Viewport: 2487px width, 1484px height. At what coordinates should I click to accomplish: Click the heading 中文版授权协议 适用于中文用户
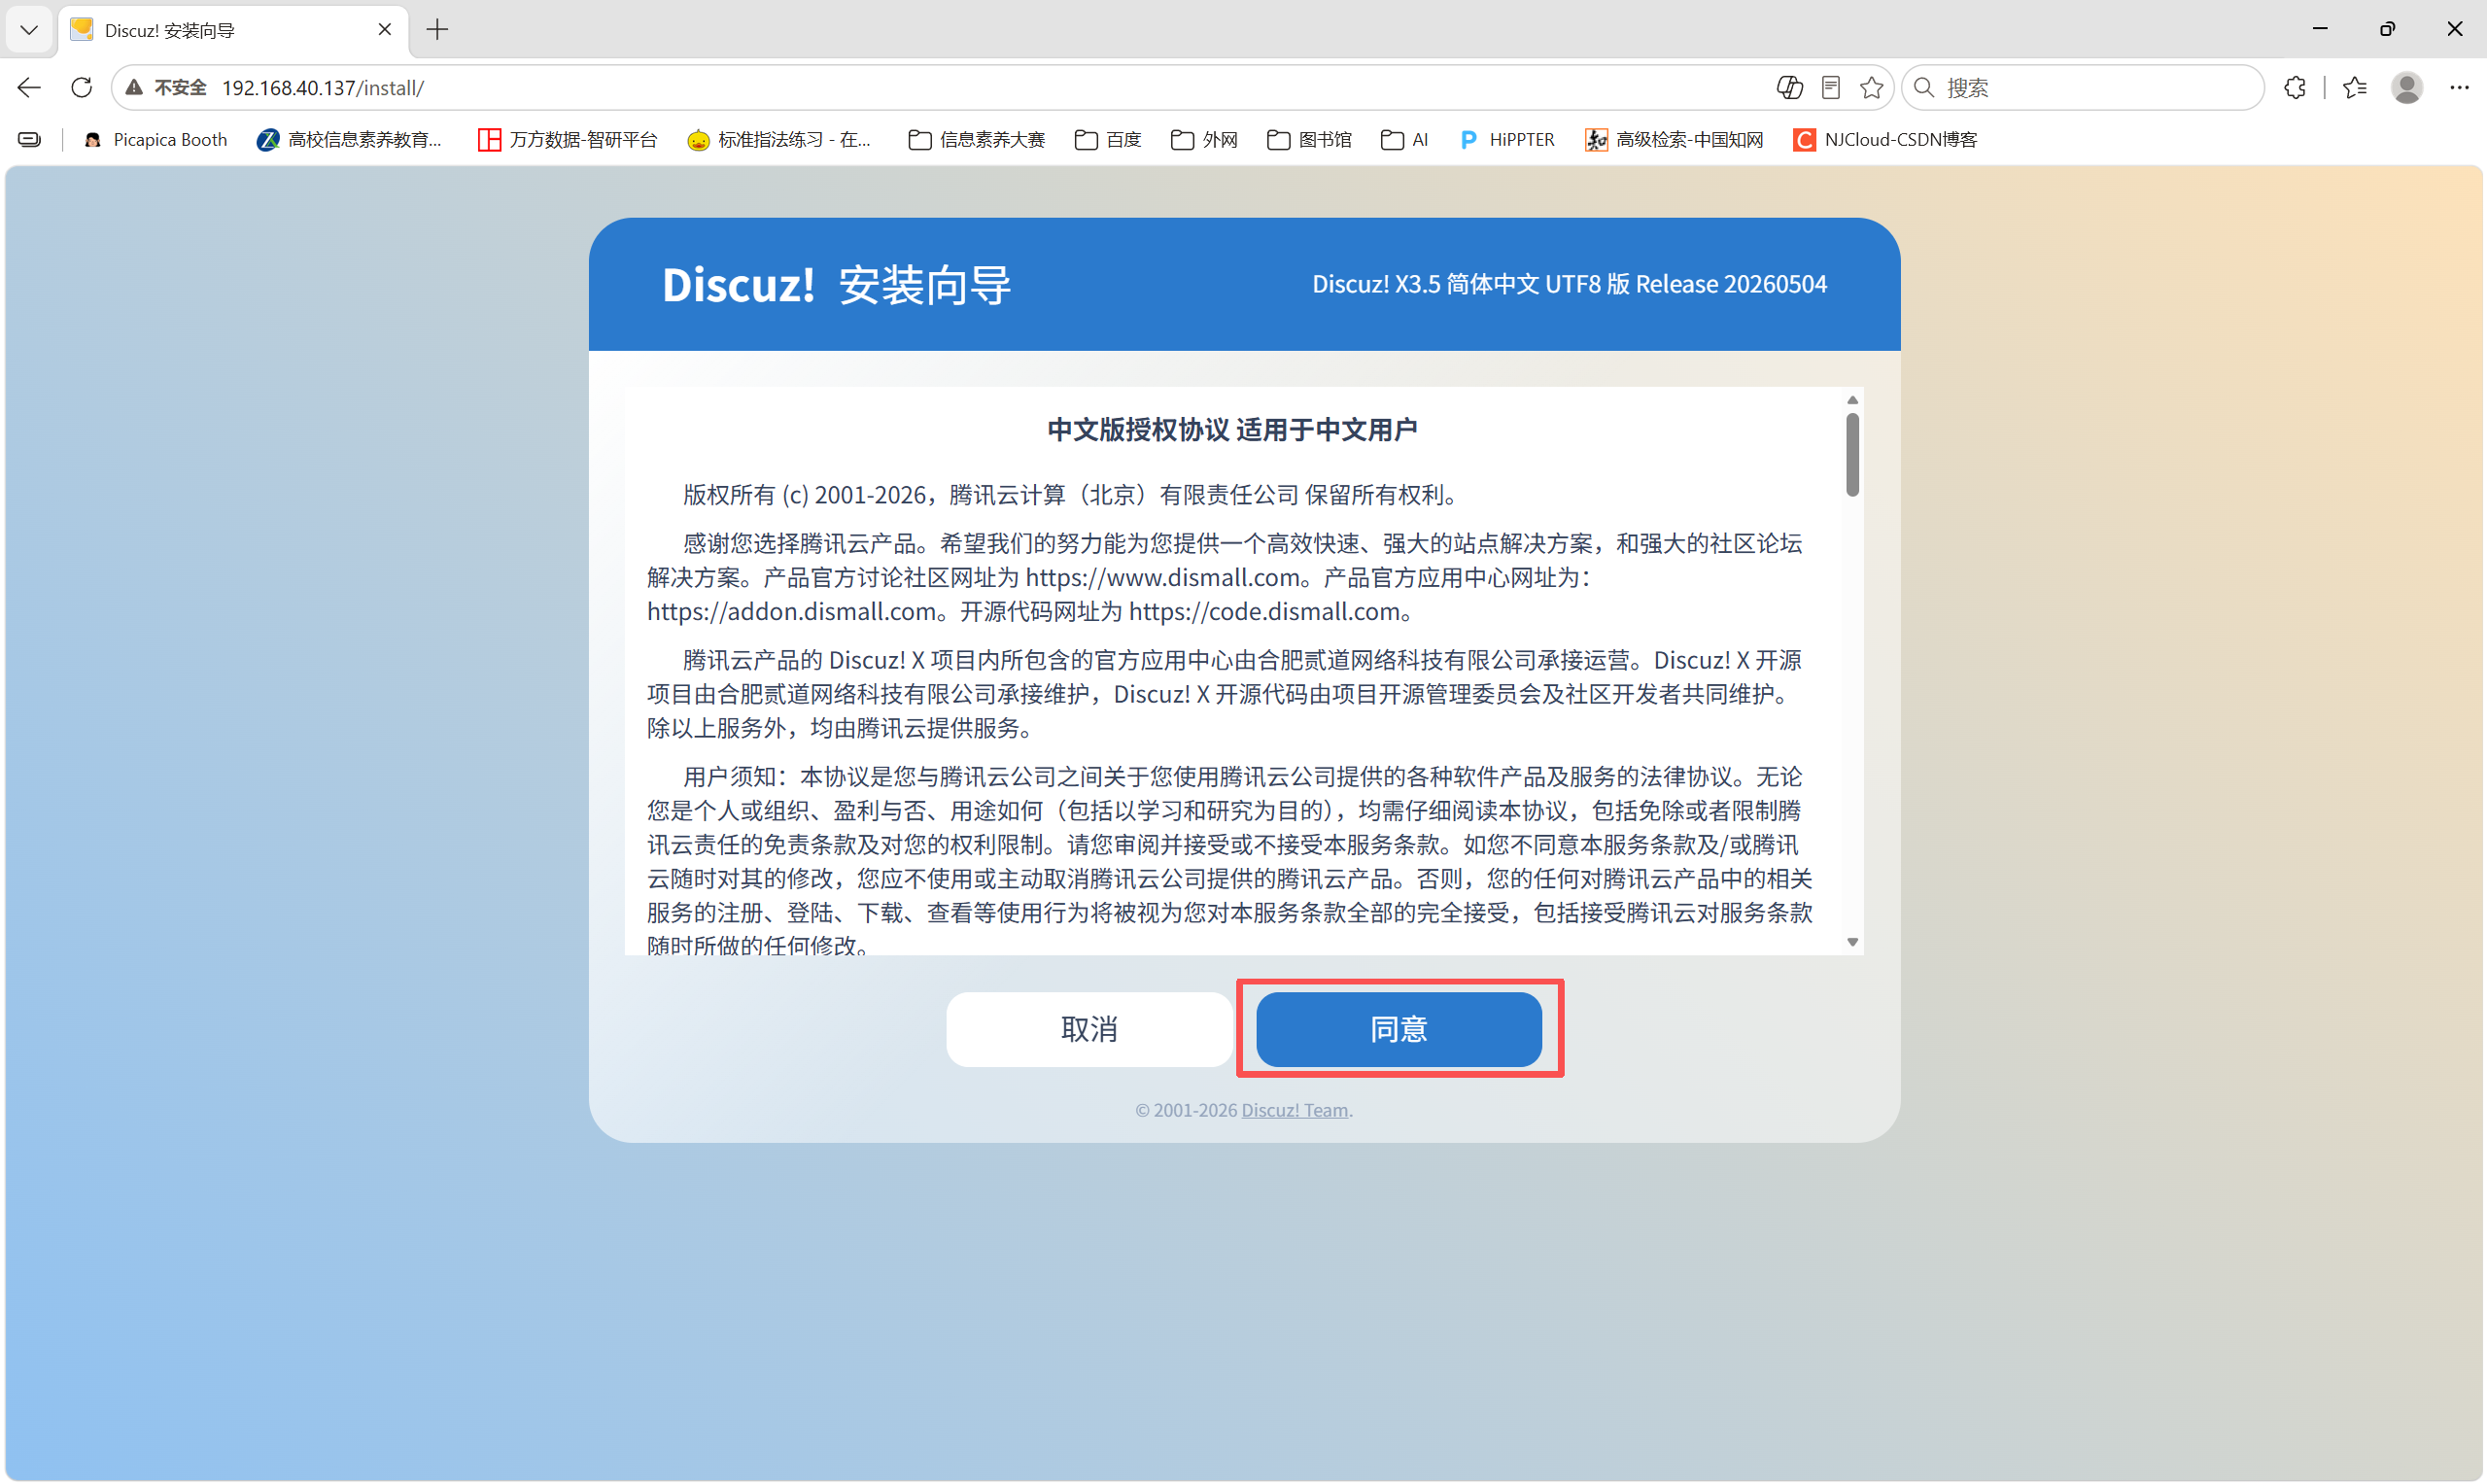pos(1232,430)
